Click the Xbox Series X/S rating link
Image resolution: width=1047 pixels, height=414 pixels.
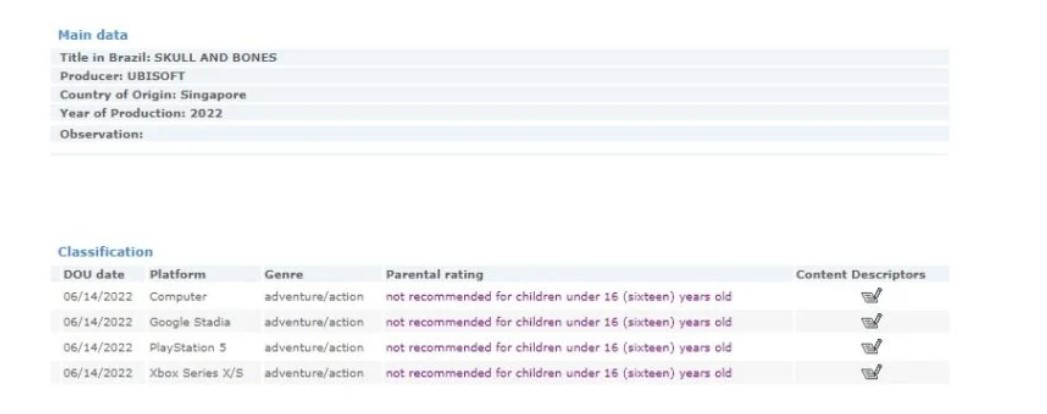558,373
